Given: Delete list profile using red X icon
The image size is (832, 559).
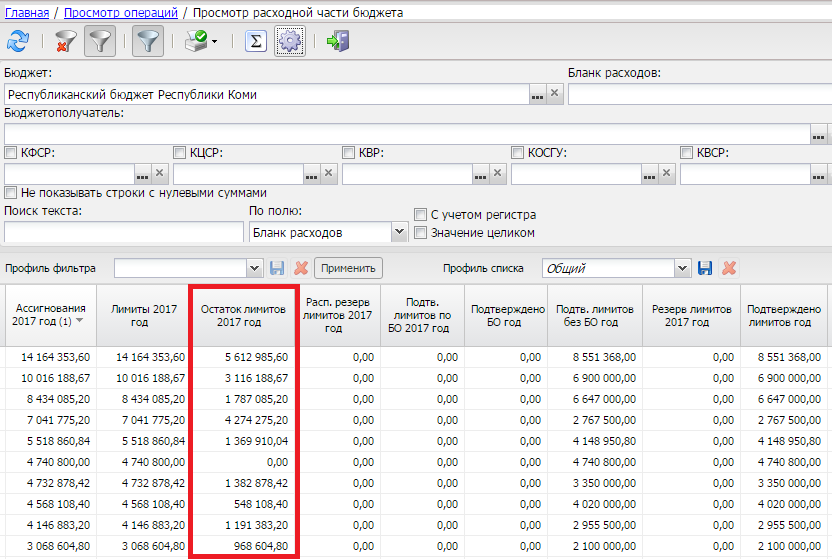Looking at the screenshot, I should coord(729,268).
